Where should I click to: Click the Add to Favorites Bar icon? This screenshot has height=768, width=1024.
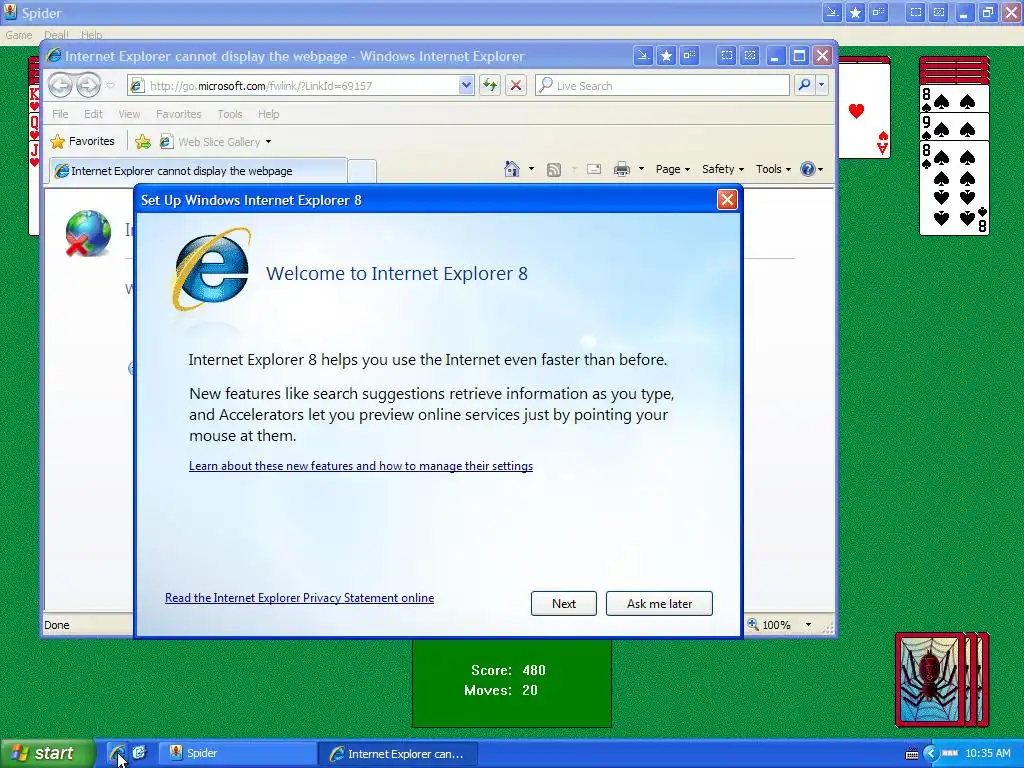point(142,142)
